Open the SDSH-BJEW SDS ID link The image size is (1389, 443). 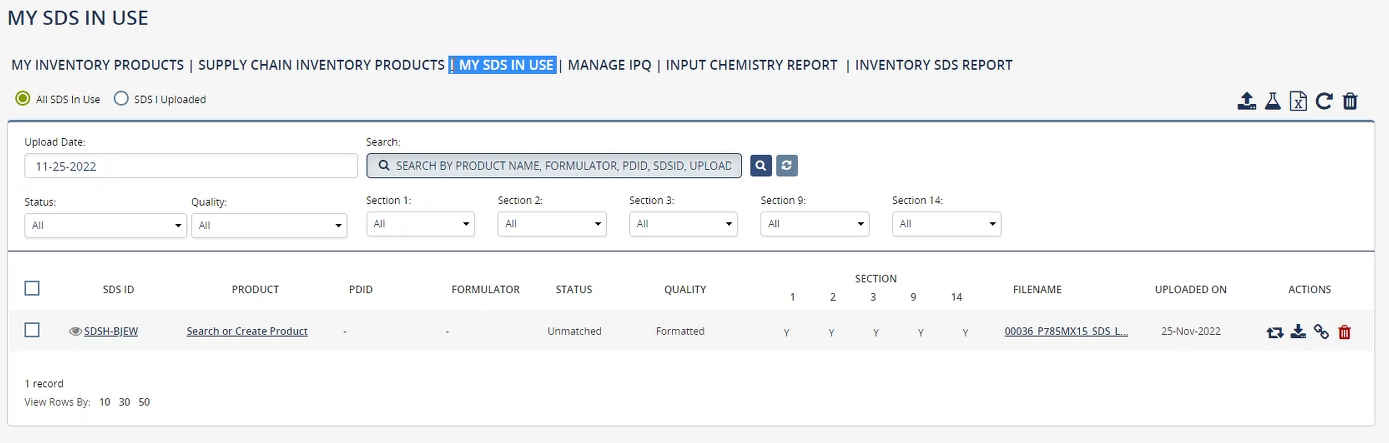tap(111, 331)
